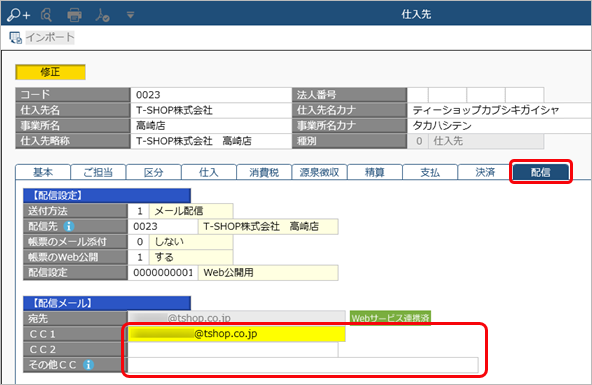Click the 種別 code field showing 0

click(x=418, y=141)
